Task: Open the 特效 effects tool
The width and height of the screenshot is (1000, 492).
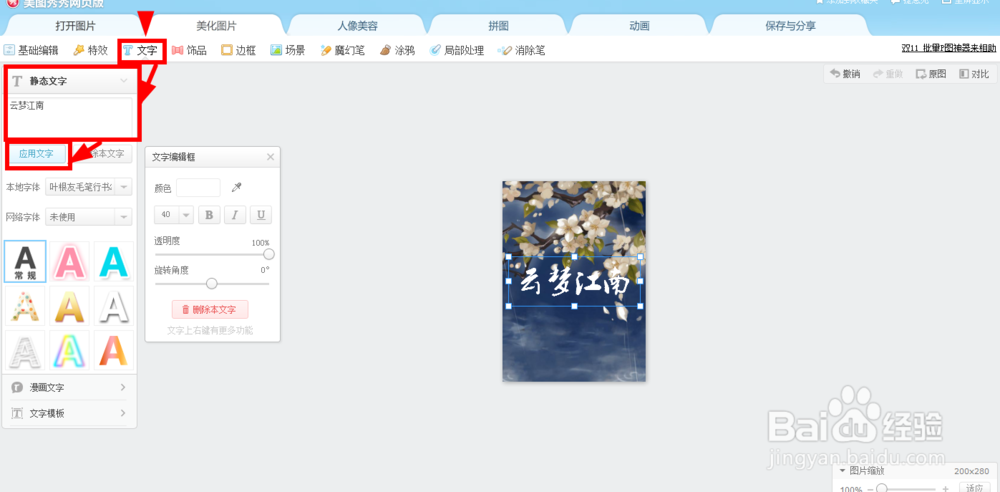Action: tap(91, 50)
